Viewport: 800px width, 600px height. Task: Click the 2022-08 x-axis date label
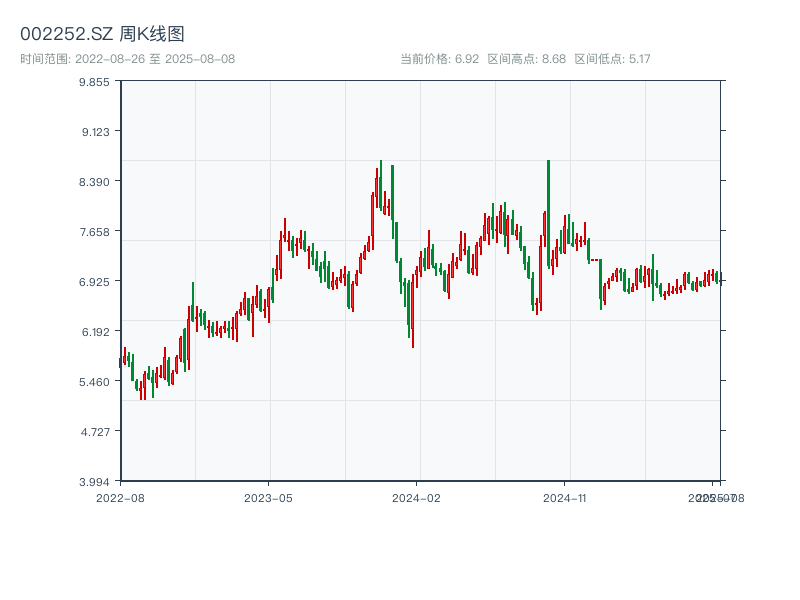(120, 497)
